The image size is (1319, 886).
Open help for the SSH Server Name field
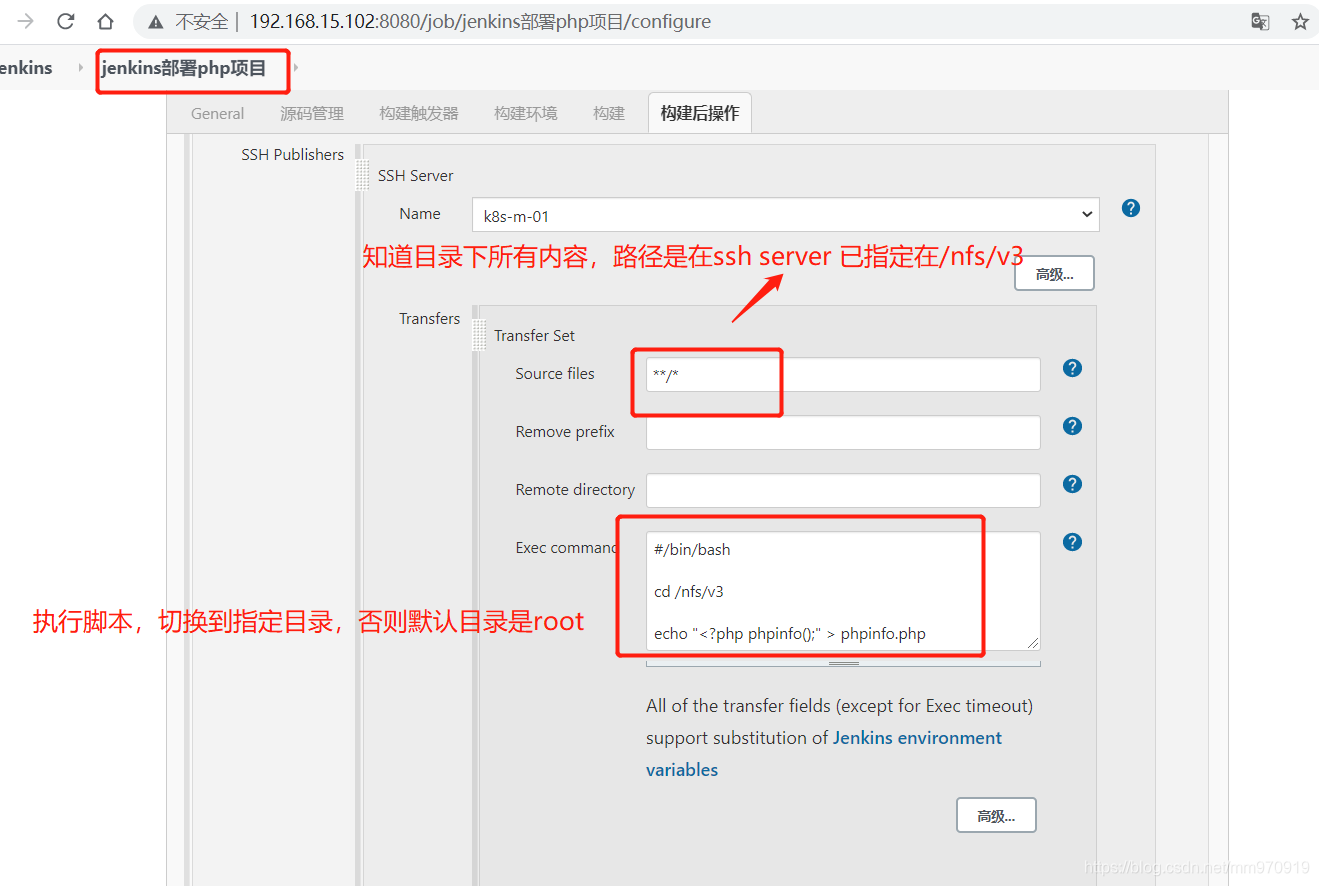(x=1131, y=208)
